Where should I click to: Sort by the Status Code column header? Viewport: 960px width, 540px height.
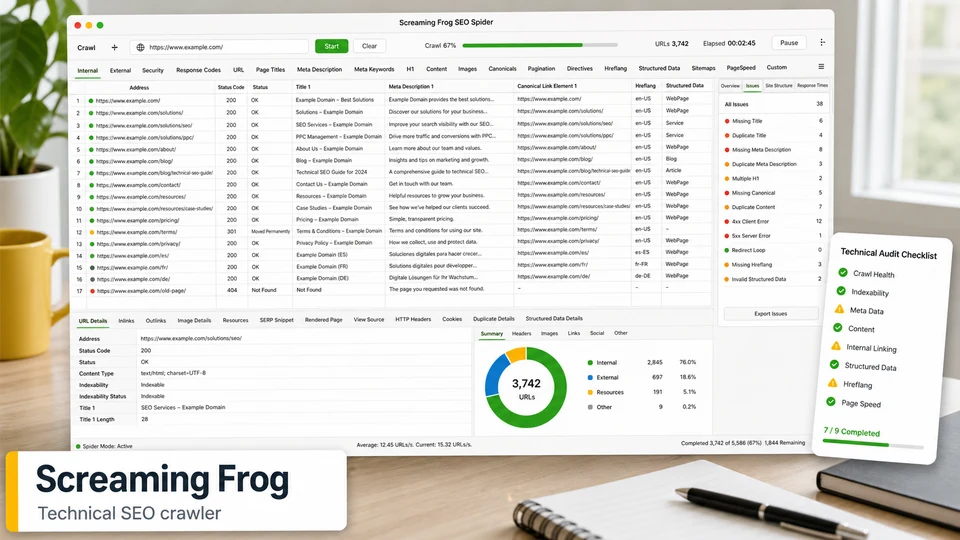tap(231, 87)
